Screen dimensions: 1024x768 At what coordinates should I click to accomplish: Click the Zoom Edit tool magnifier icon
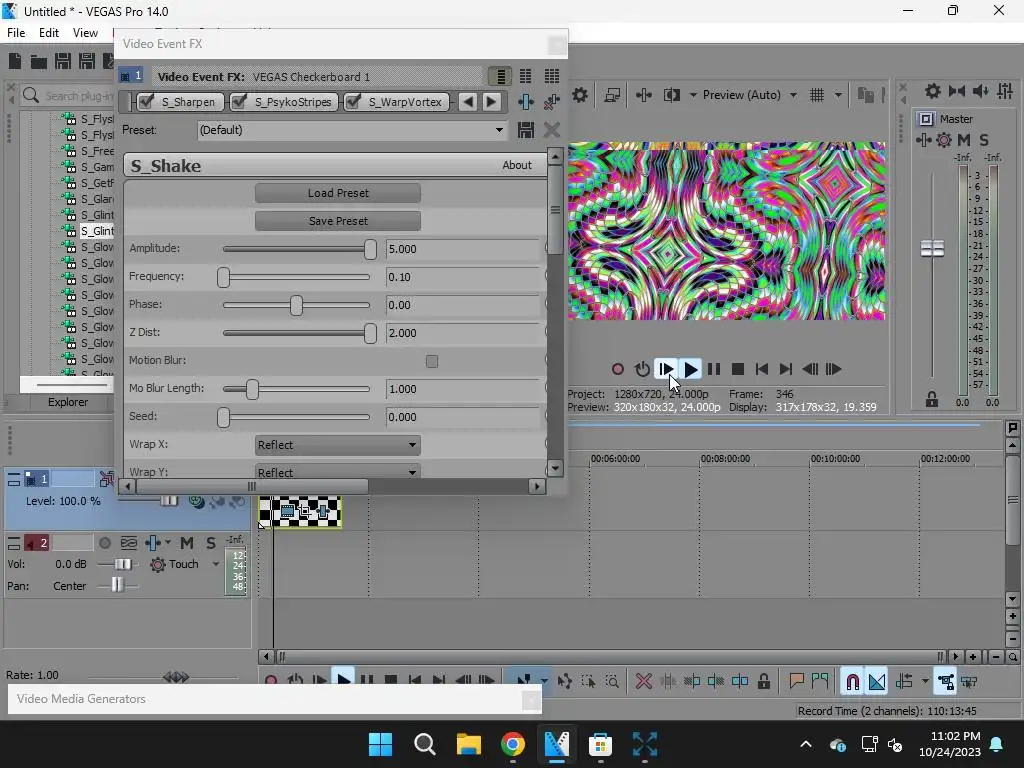coord(612,682)
